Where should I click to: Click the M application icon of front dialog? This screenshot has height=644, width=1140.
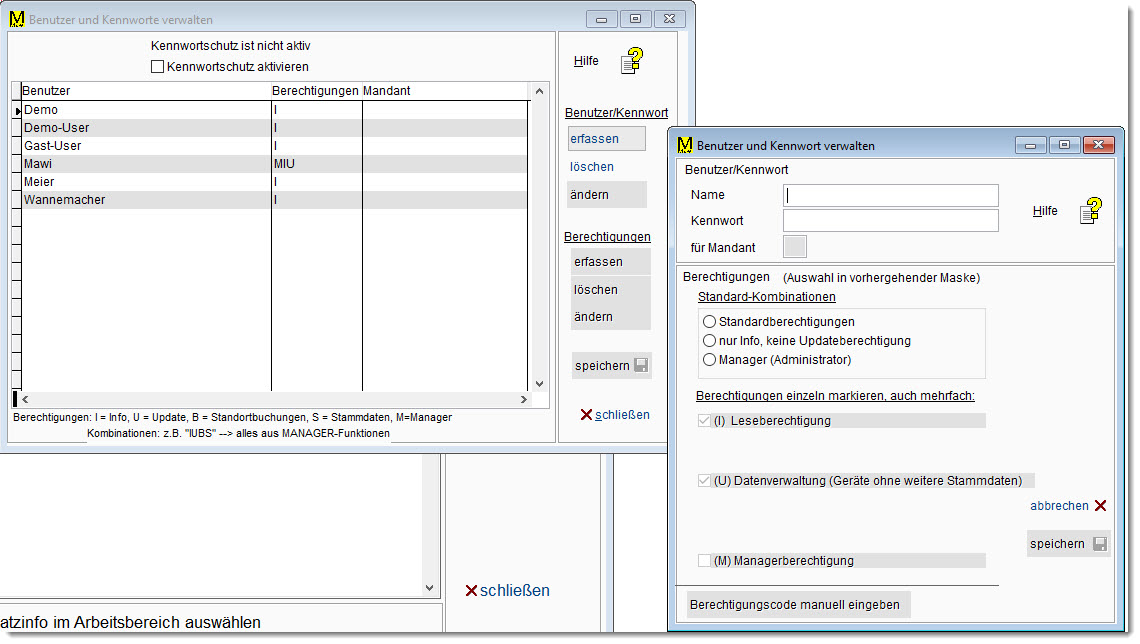tap(685, 145)
